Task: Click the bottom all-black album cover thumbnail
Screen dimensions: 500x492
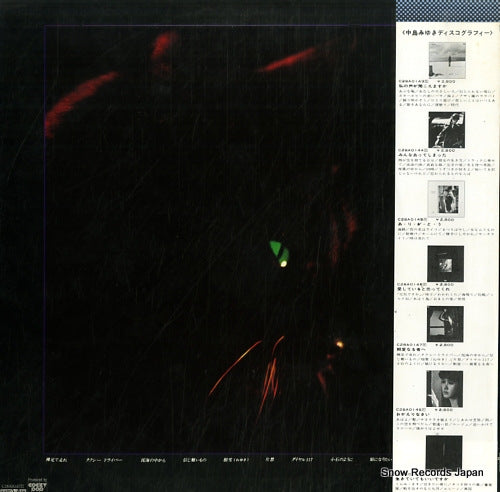Action: pos(444,452)
